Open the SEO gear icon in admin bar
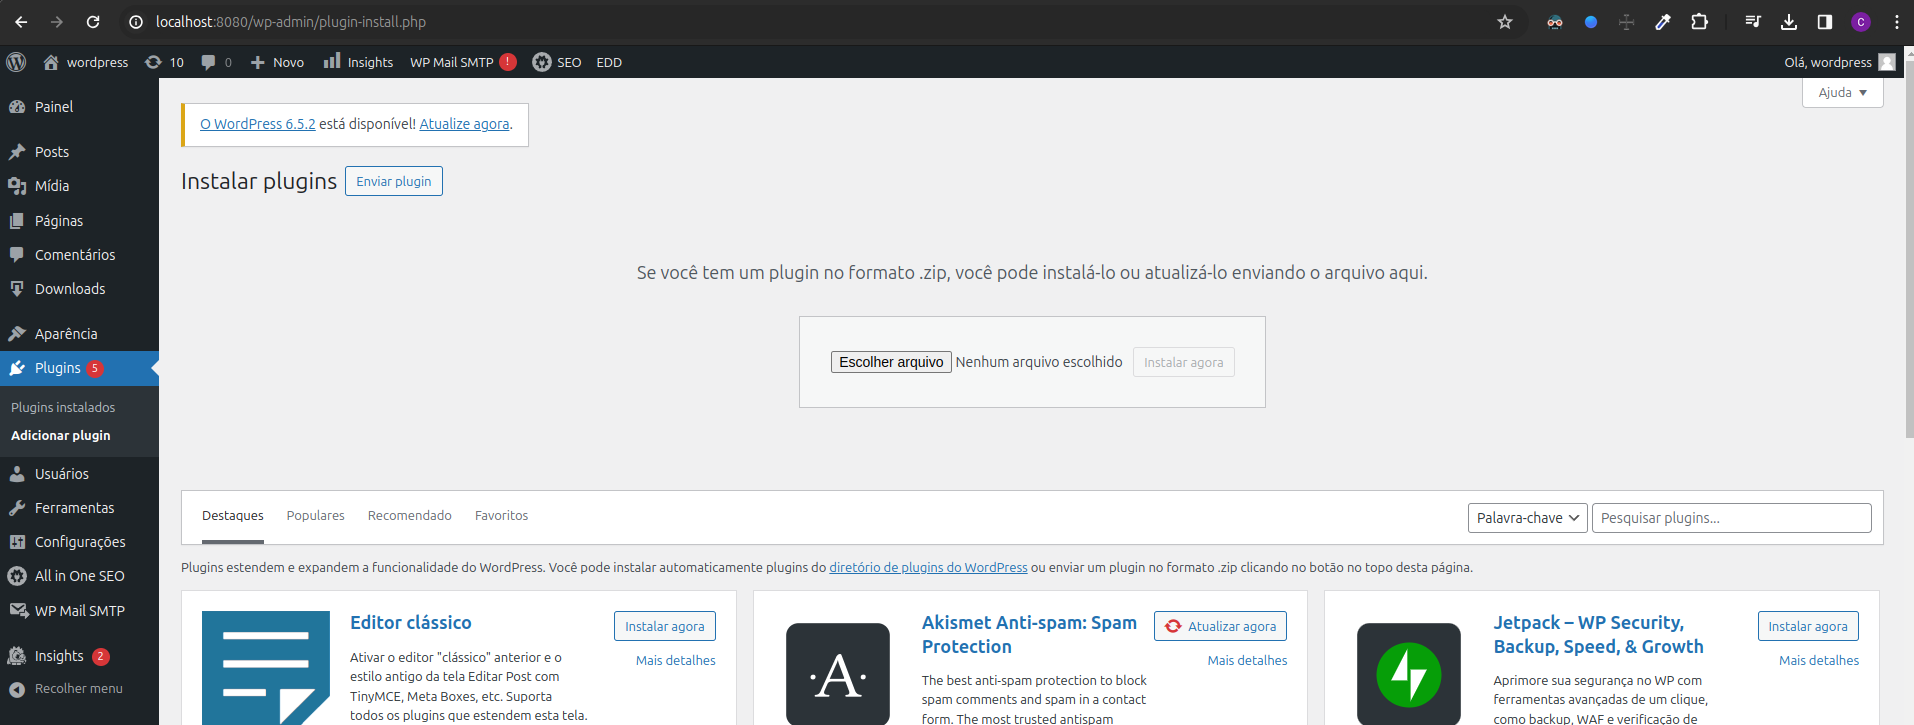1914x725 pixels. point(542,62)
